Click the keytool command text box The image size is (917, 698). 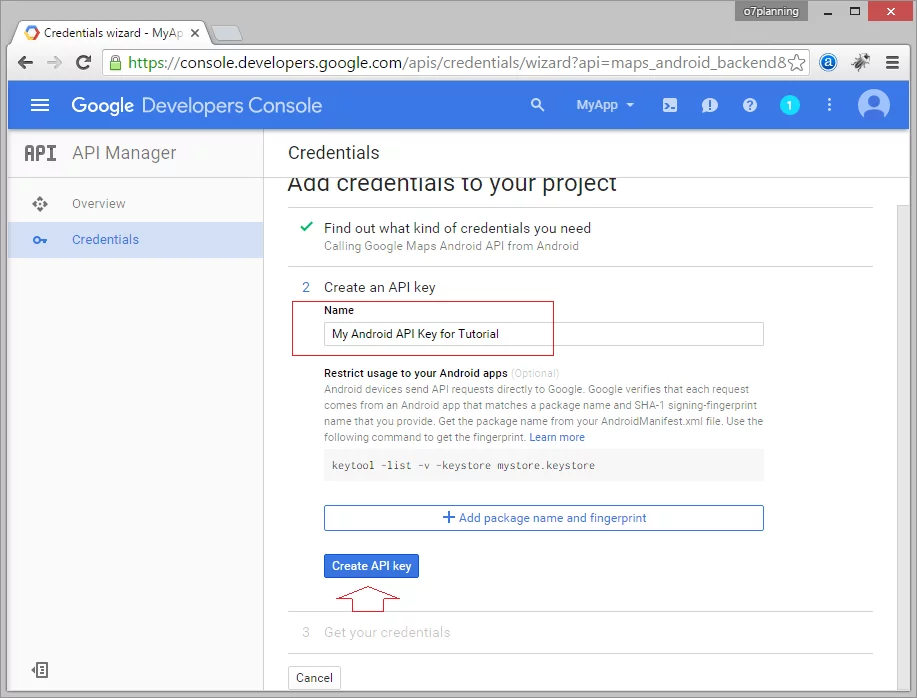point(543,465)
